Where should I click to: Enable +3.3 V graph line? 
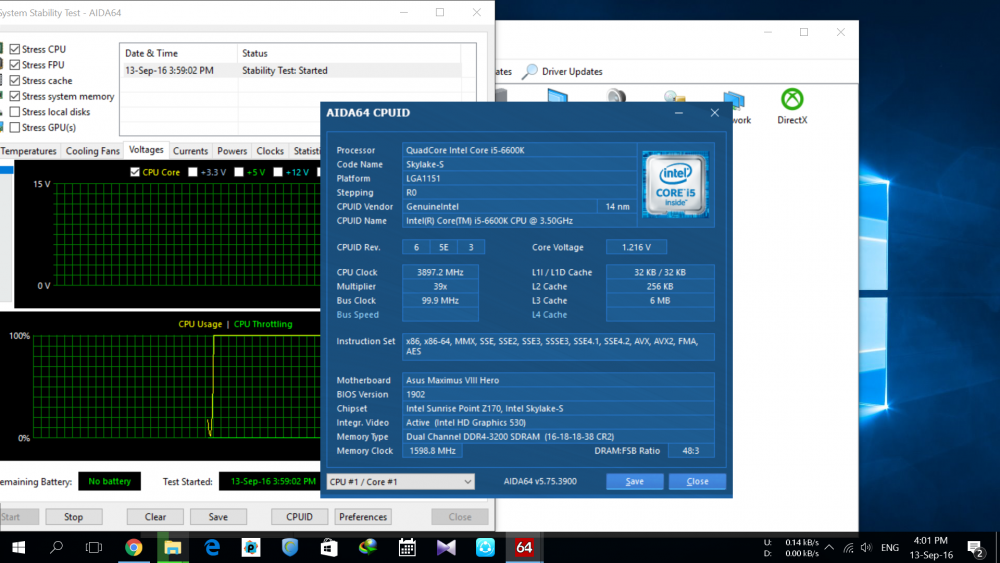193,172
